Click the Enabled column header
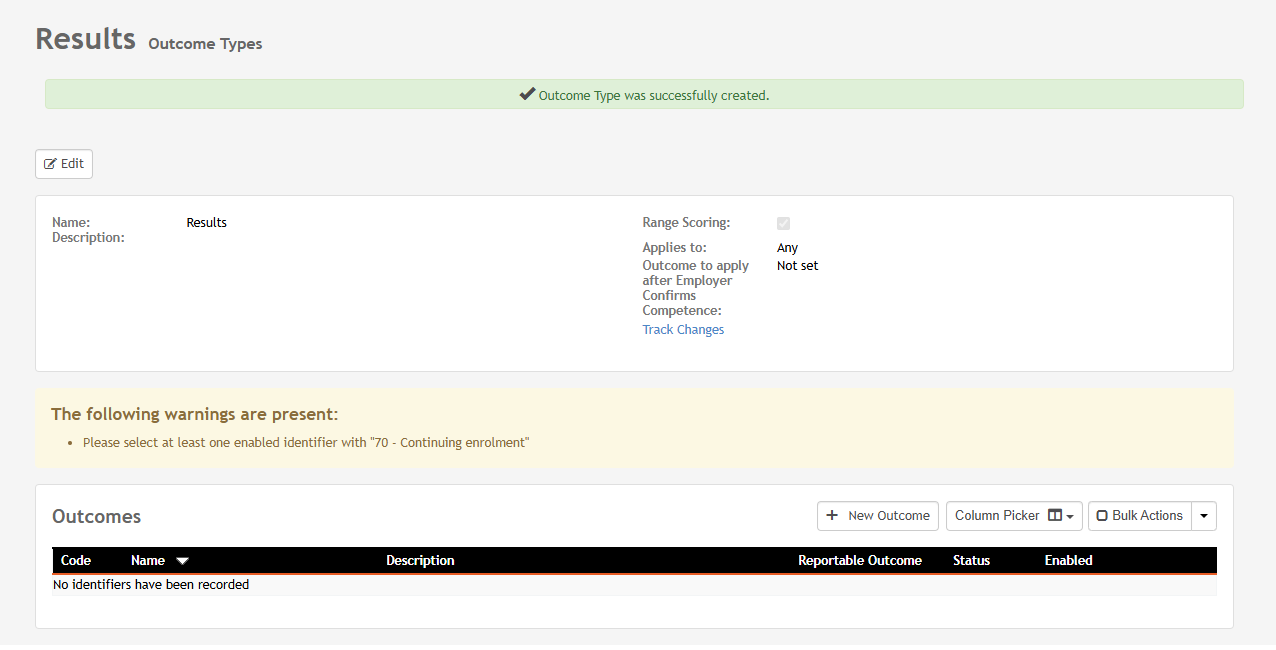Screen dimensions: 1276x650 (x=1069, y=561)
